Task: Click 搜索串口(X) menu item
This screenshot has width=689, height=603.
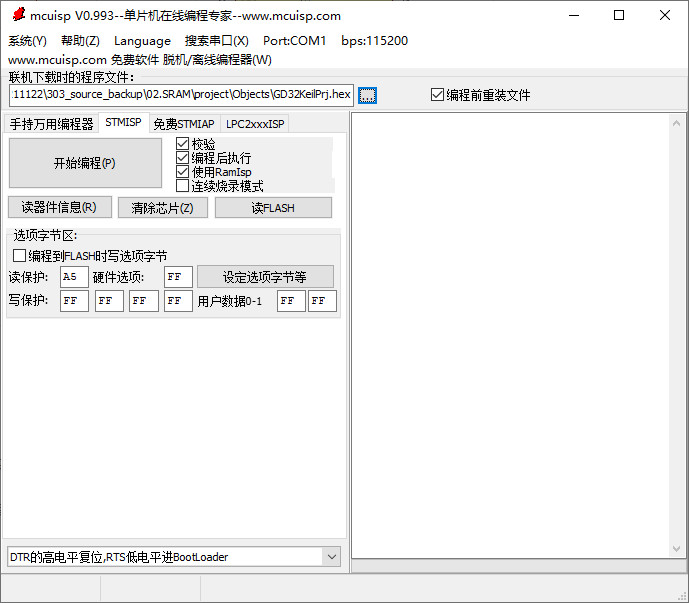Action: coord(217,40)
